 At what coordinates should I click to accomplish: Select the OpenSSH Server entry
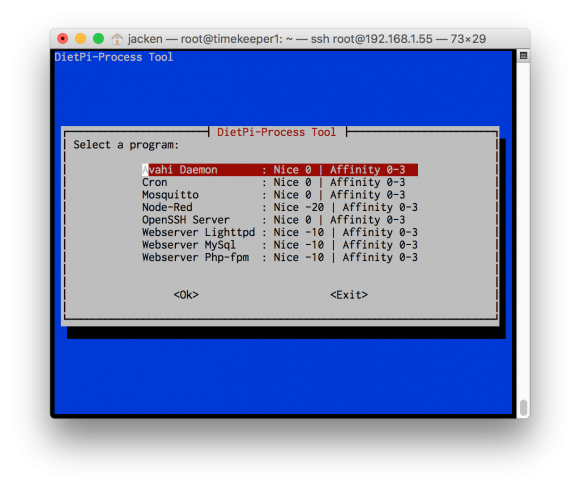274,220
